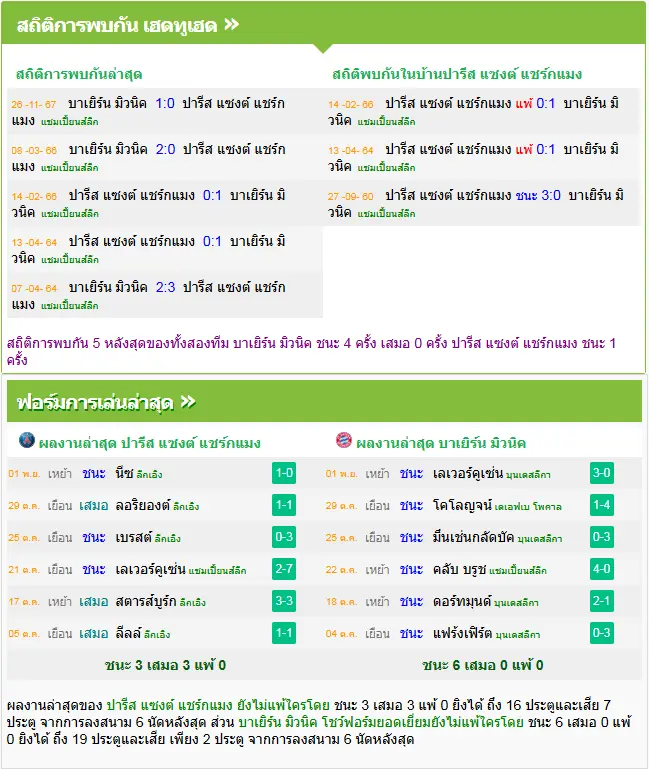
Task: Select the 0-3 score badge for แฟร้งเฟิร์ต
Action: (x=602, y=633)
